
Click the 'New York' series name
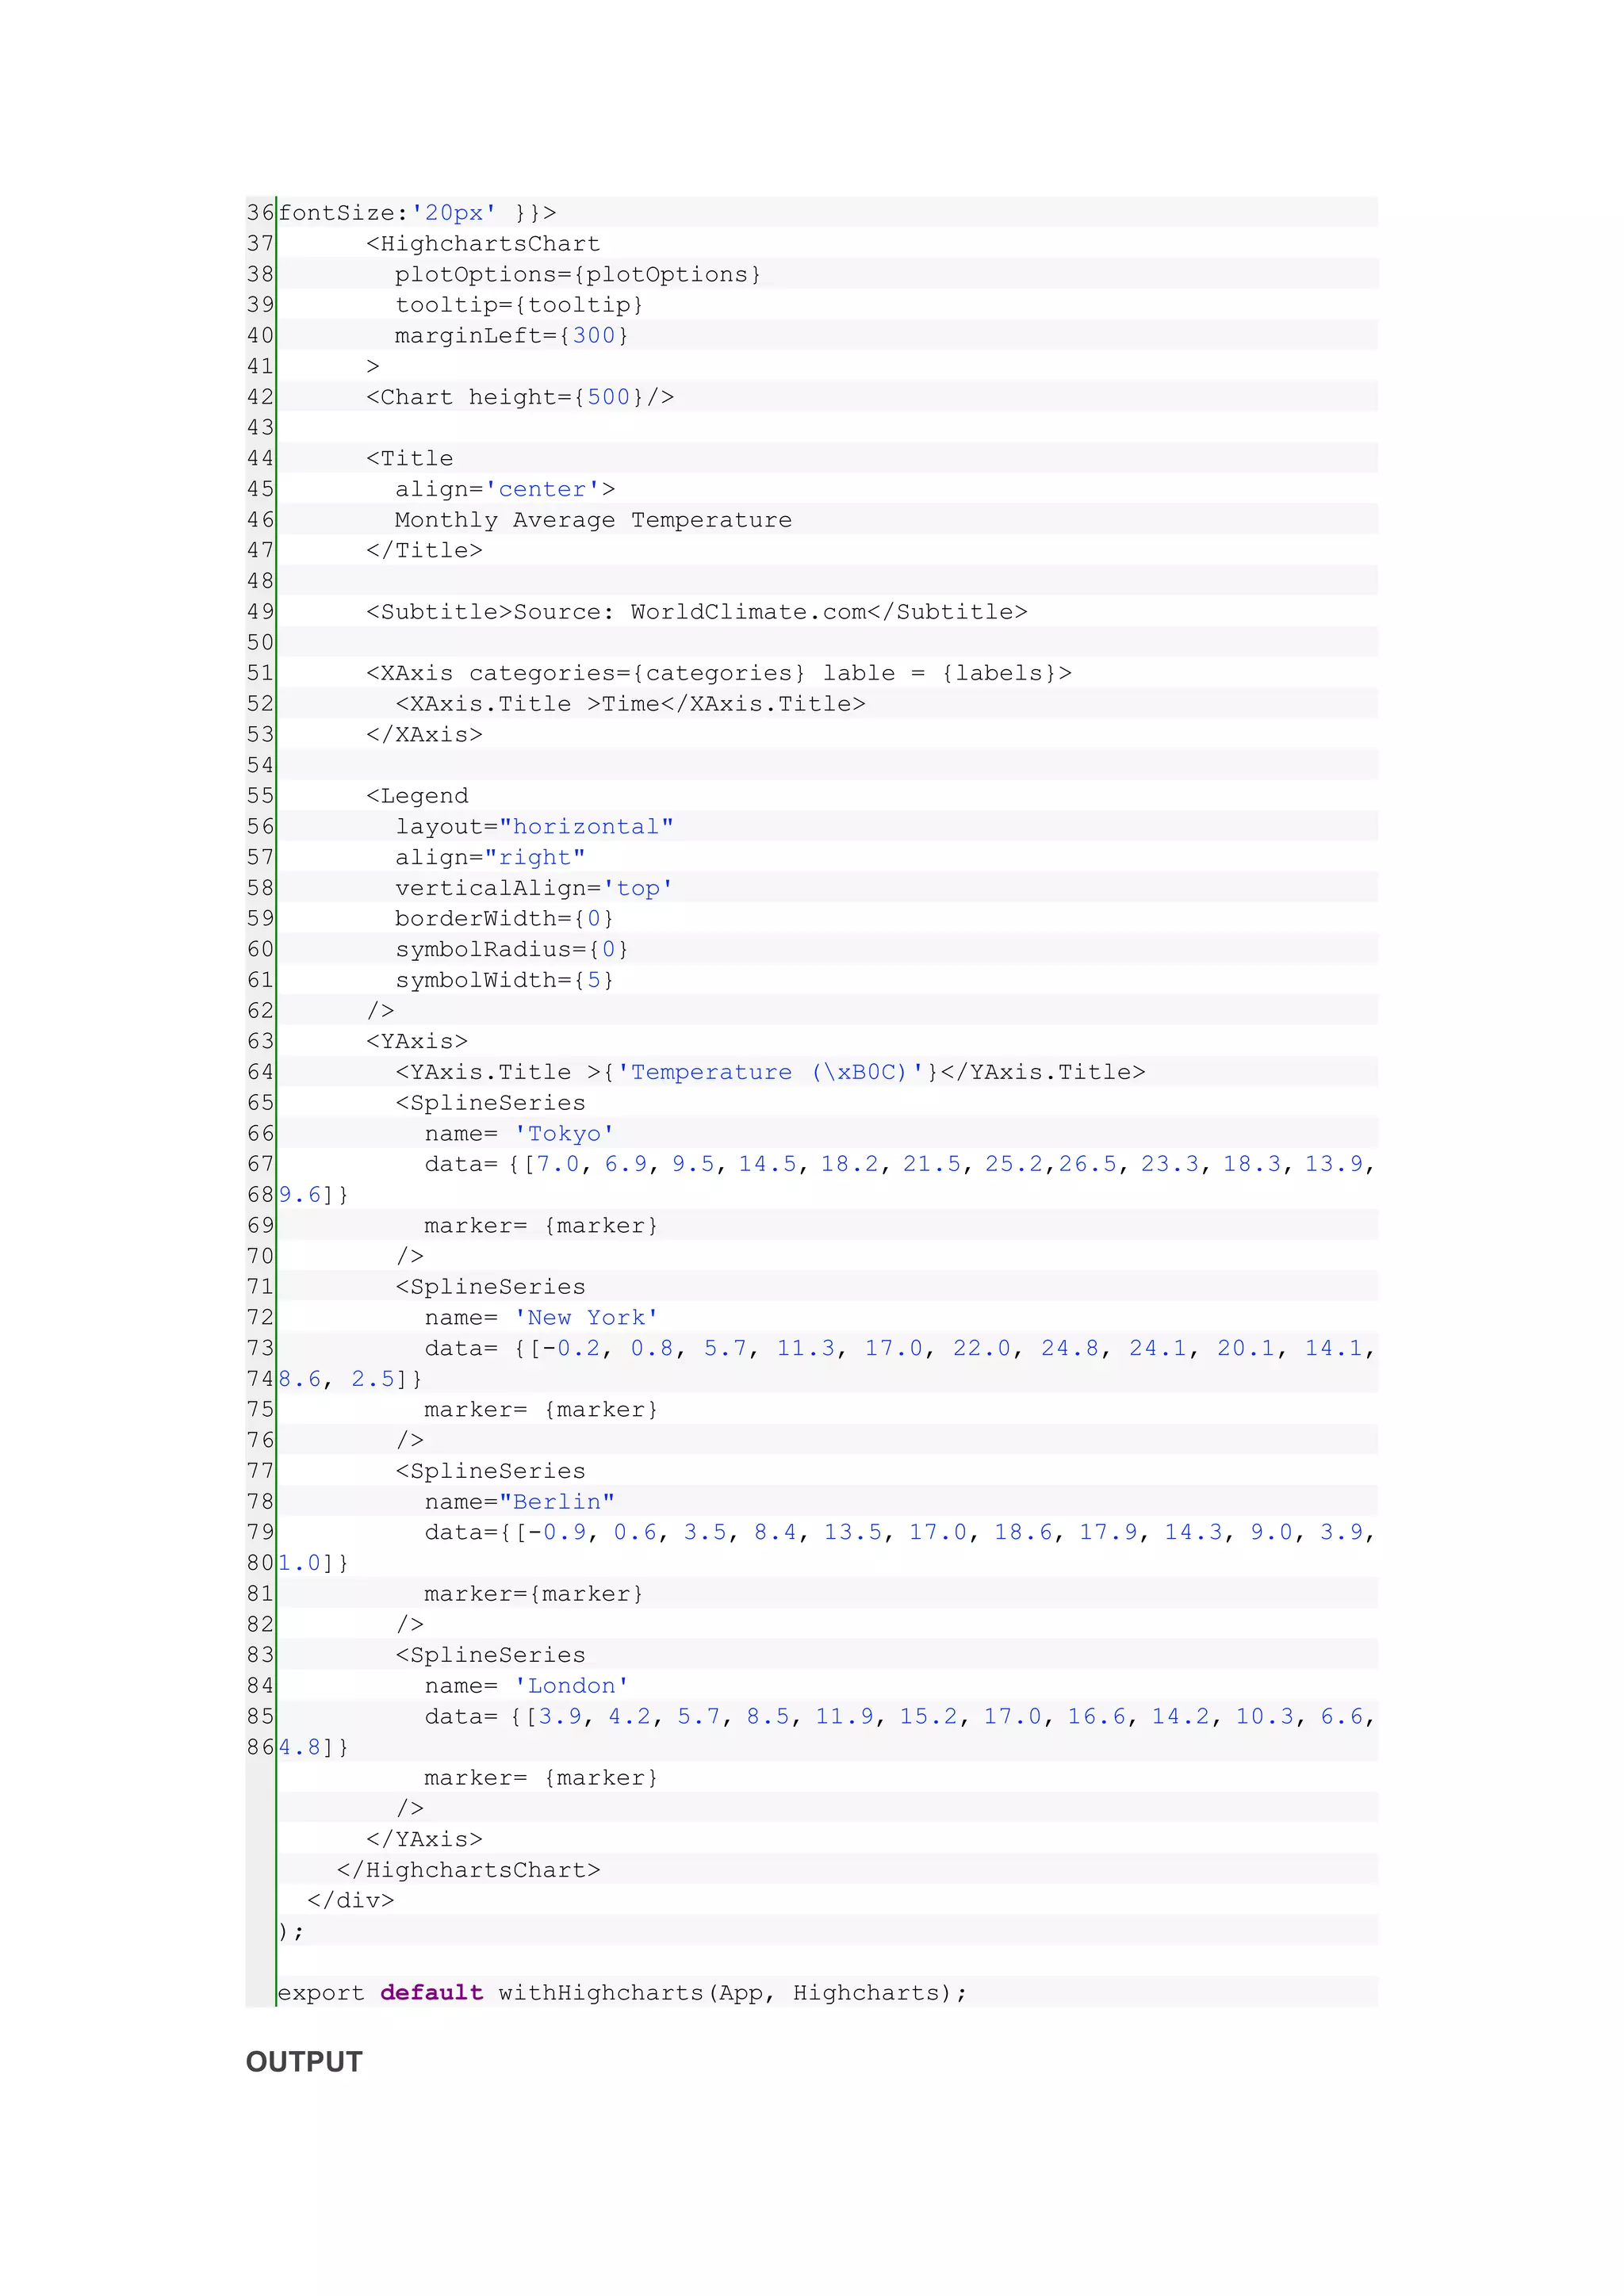coord(586,1318)
